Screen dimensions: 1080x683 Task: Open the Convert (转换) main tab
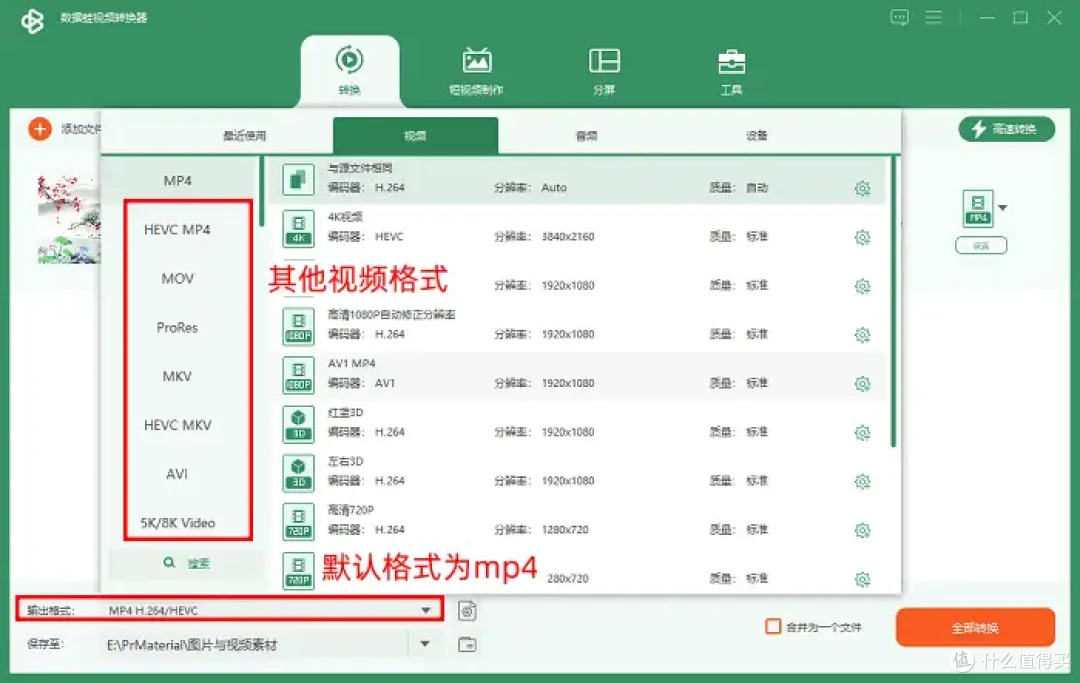coord(350,71)
